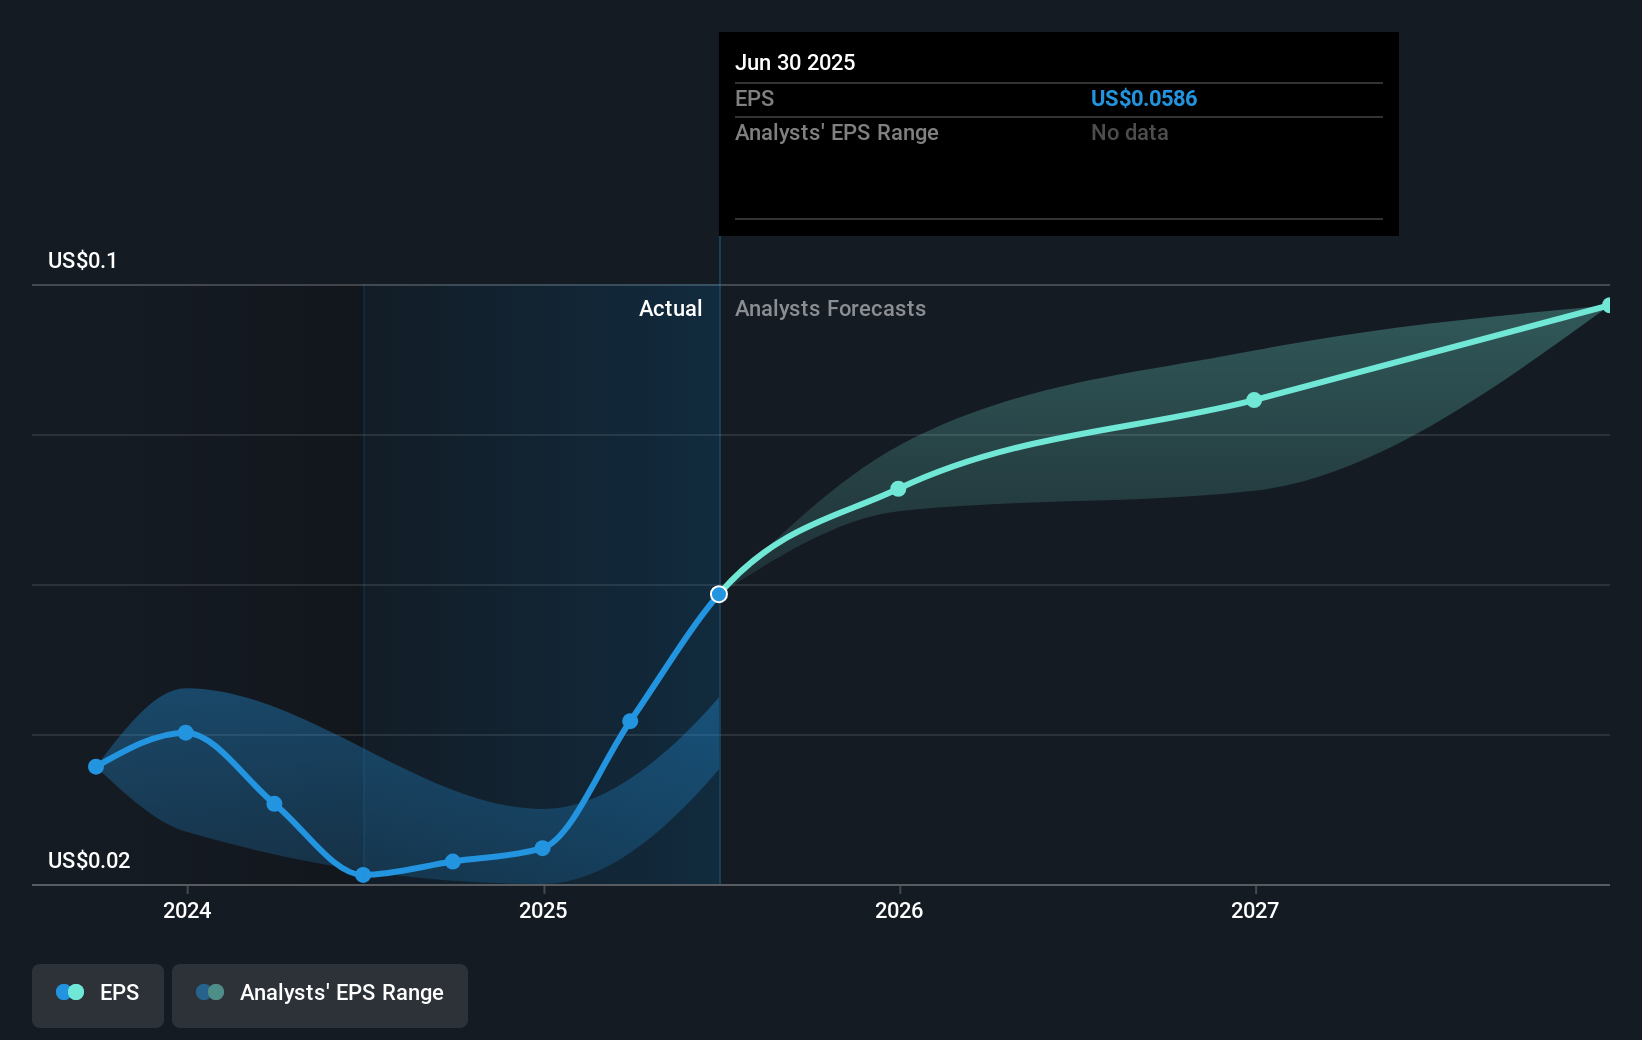Viewport: 1642px width, 1040px height.
Task: Click the final forecast point at chart's right edge
Action: [1607, 305]
